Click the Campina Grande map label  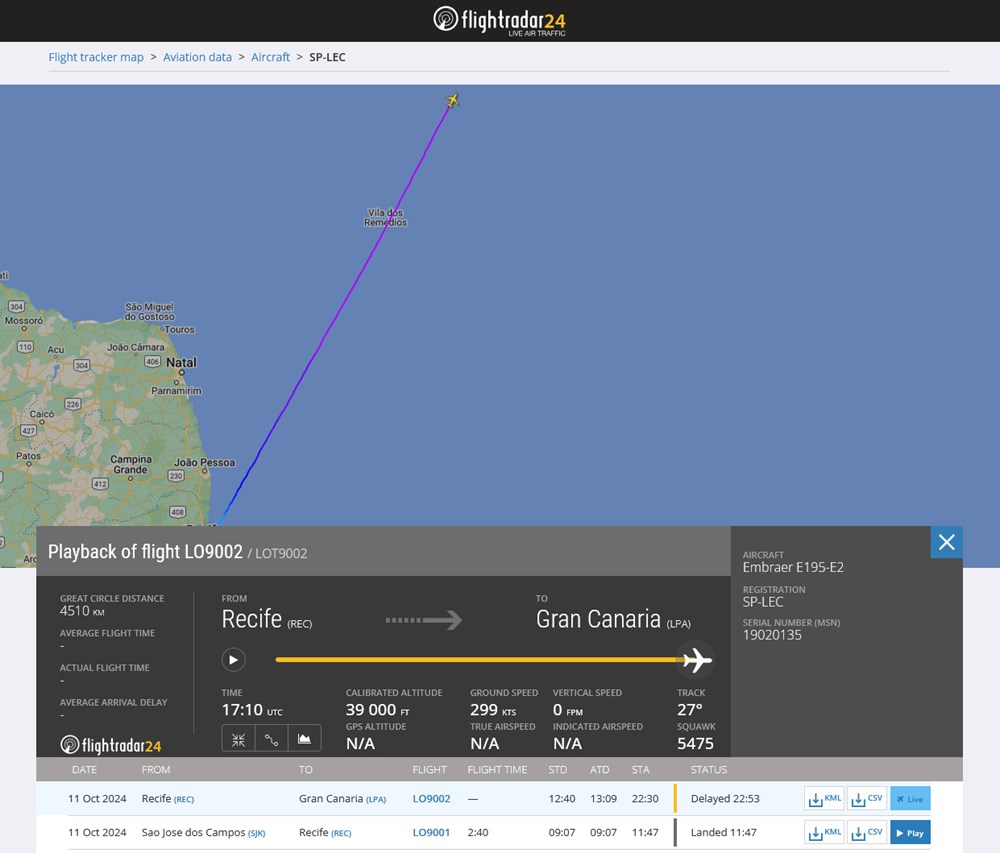[x=131, y=465]
